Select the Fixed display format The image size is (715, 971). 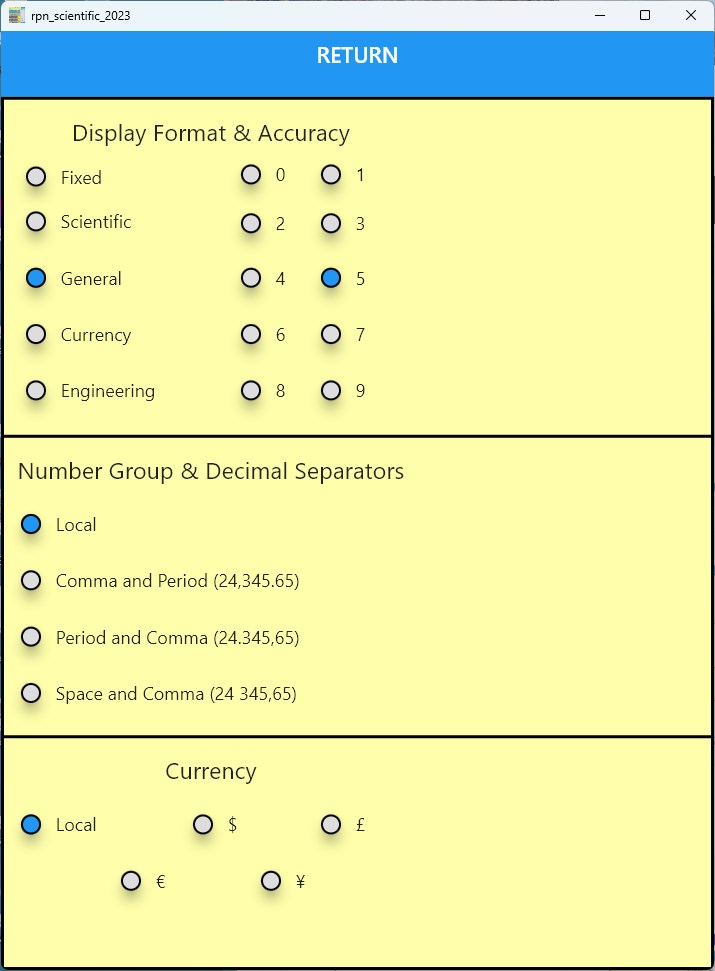[x=36, y=177]
